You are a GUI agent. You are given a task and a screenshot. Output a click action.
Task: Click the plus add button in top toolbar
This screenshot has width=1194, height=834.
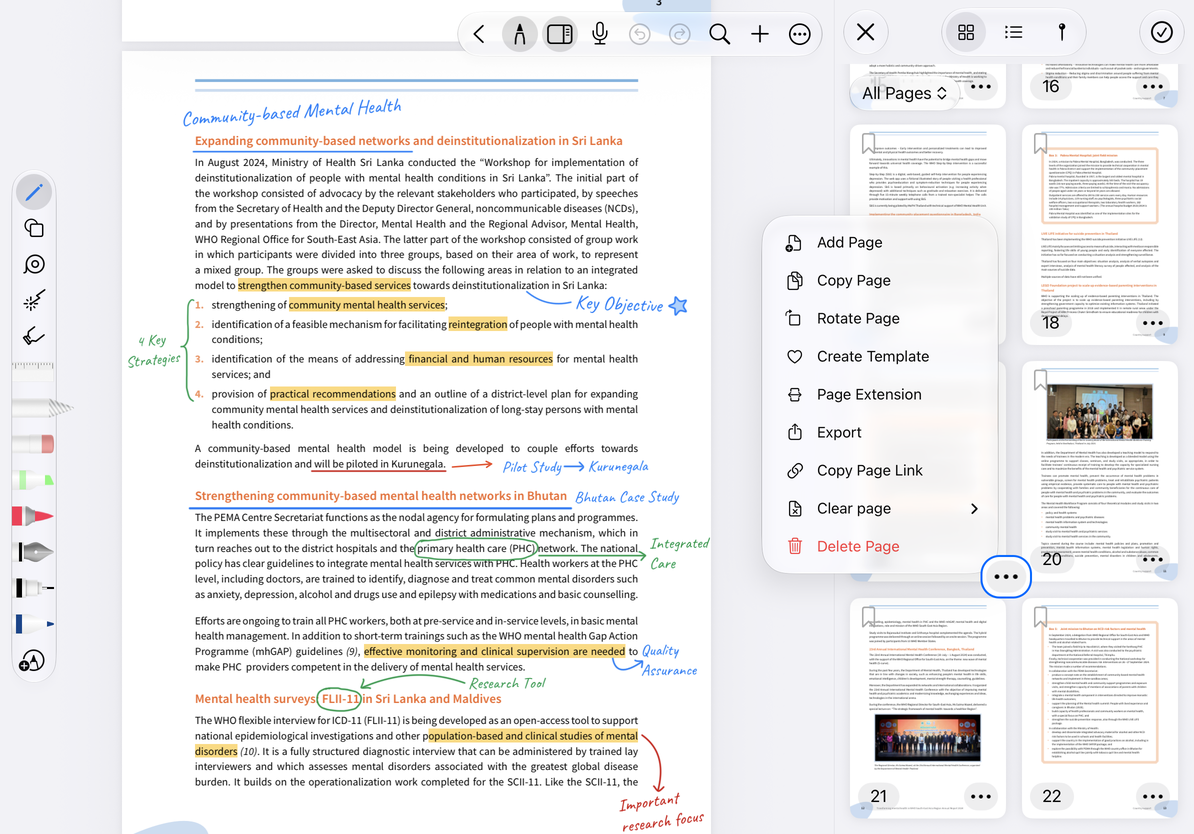(759, 34)
